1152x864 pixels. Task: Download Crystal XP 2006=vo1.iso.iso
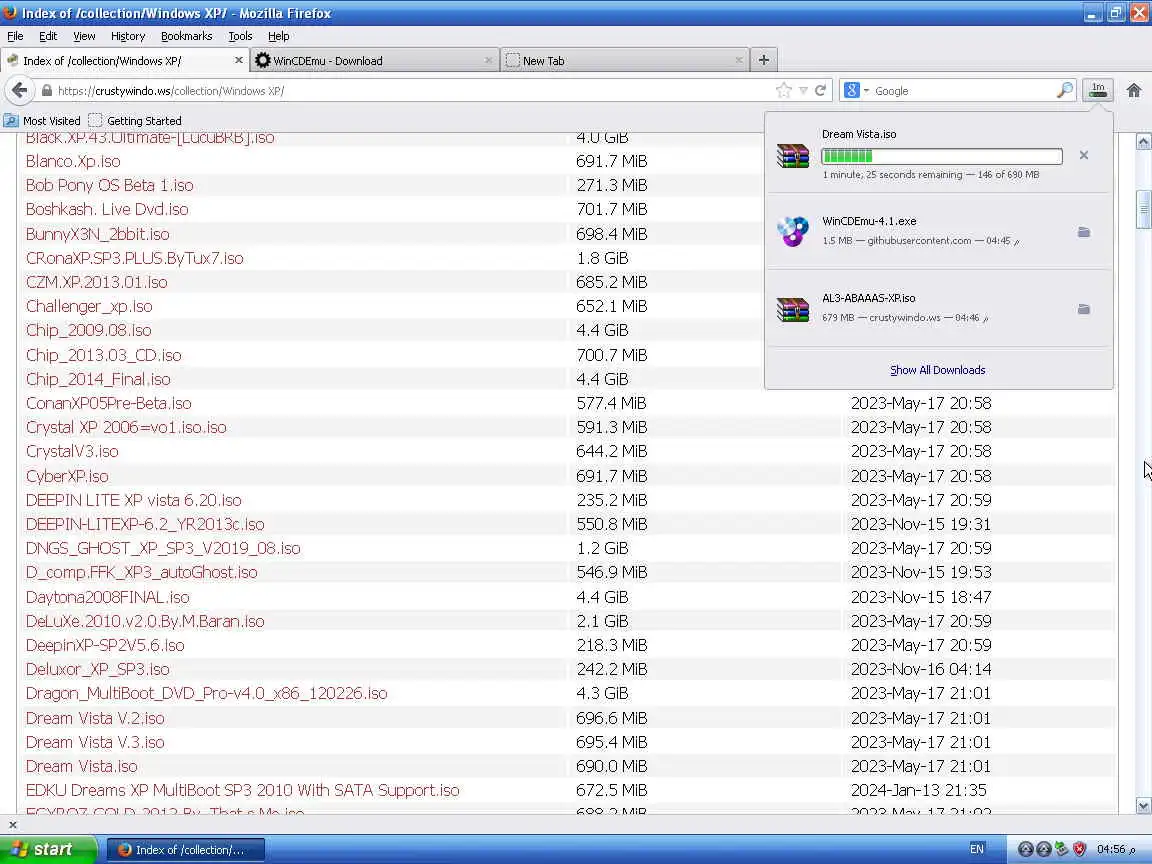pyautogui.click(x=126, y=427)
